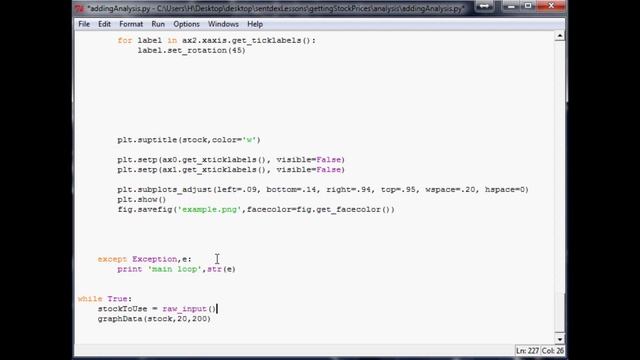Open the Windows menu
The width and height of the screenshot is (640, 360).
[223, 24]
